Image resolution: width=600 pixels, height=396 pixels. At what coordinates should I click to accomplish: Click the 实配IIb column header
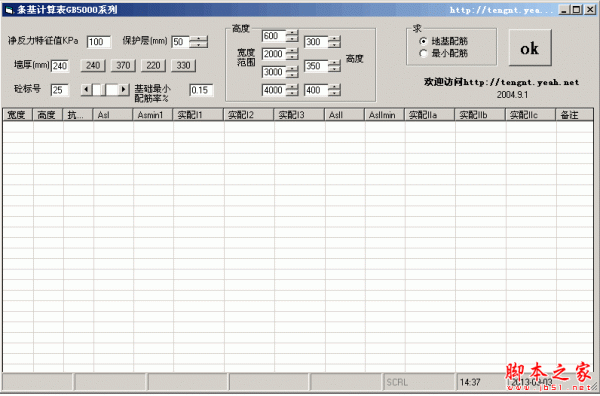480,115
